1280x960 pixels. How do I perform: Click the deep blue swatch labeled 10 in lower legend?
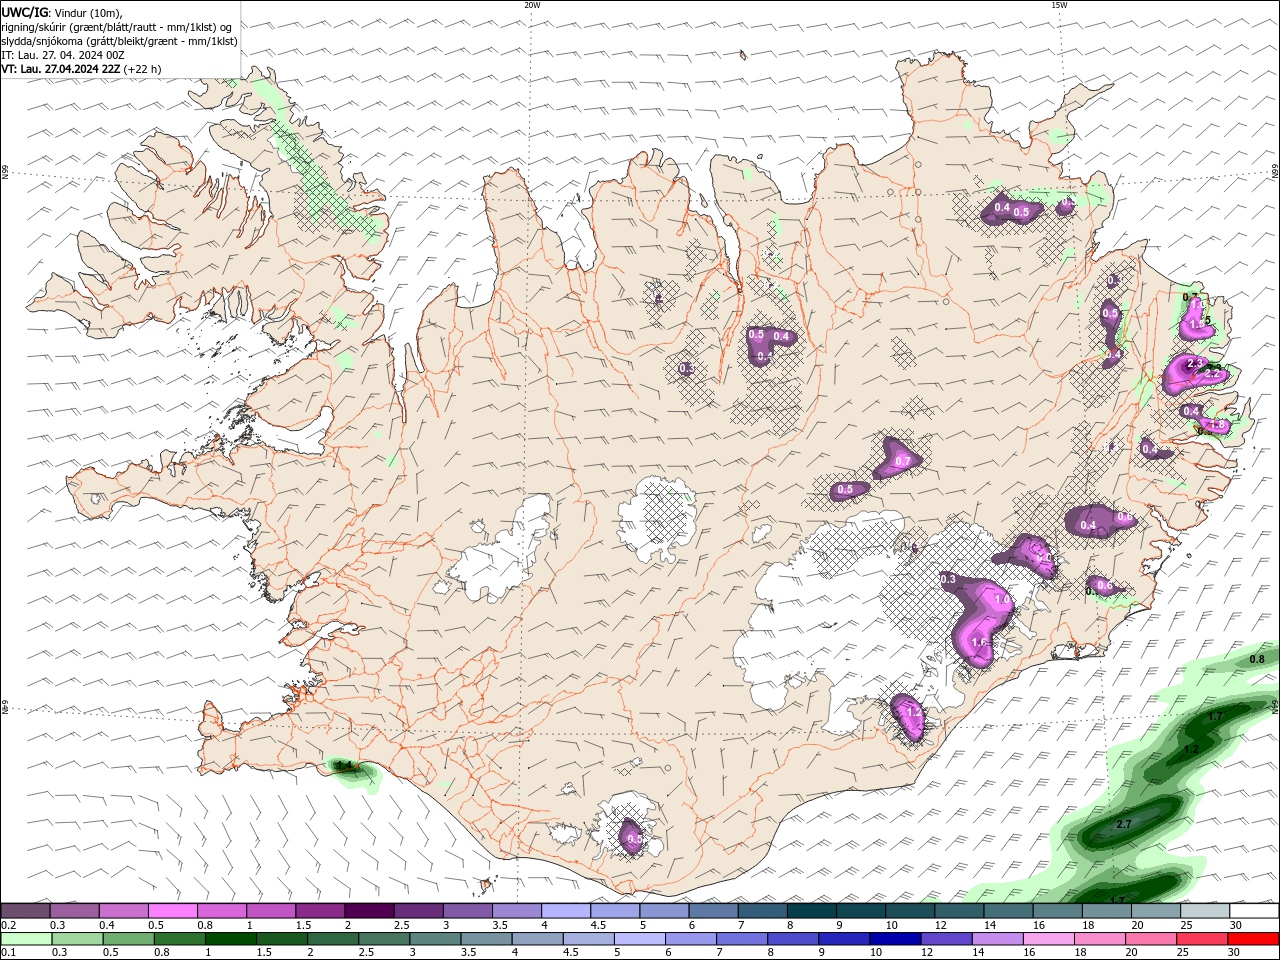click(x=895, y=939)
